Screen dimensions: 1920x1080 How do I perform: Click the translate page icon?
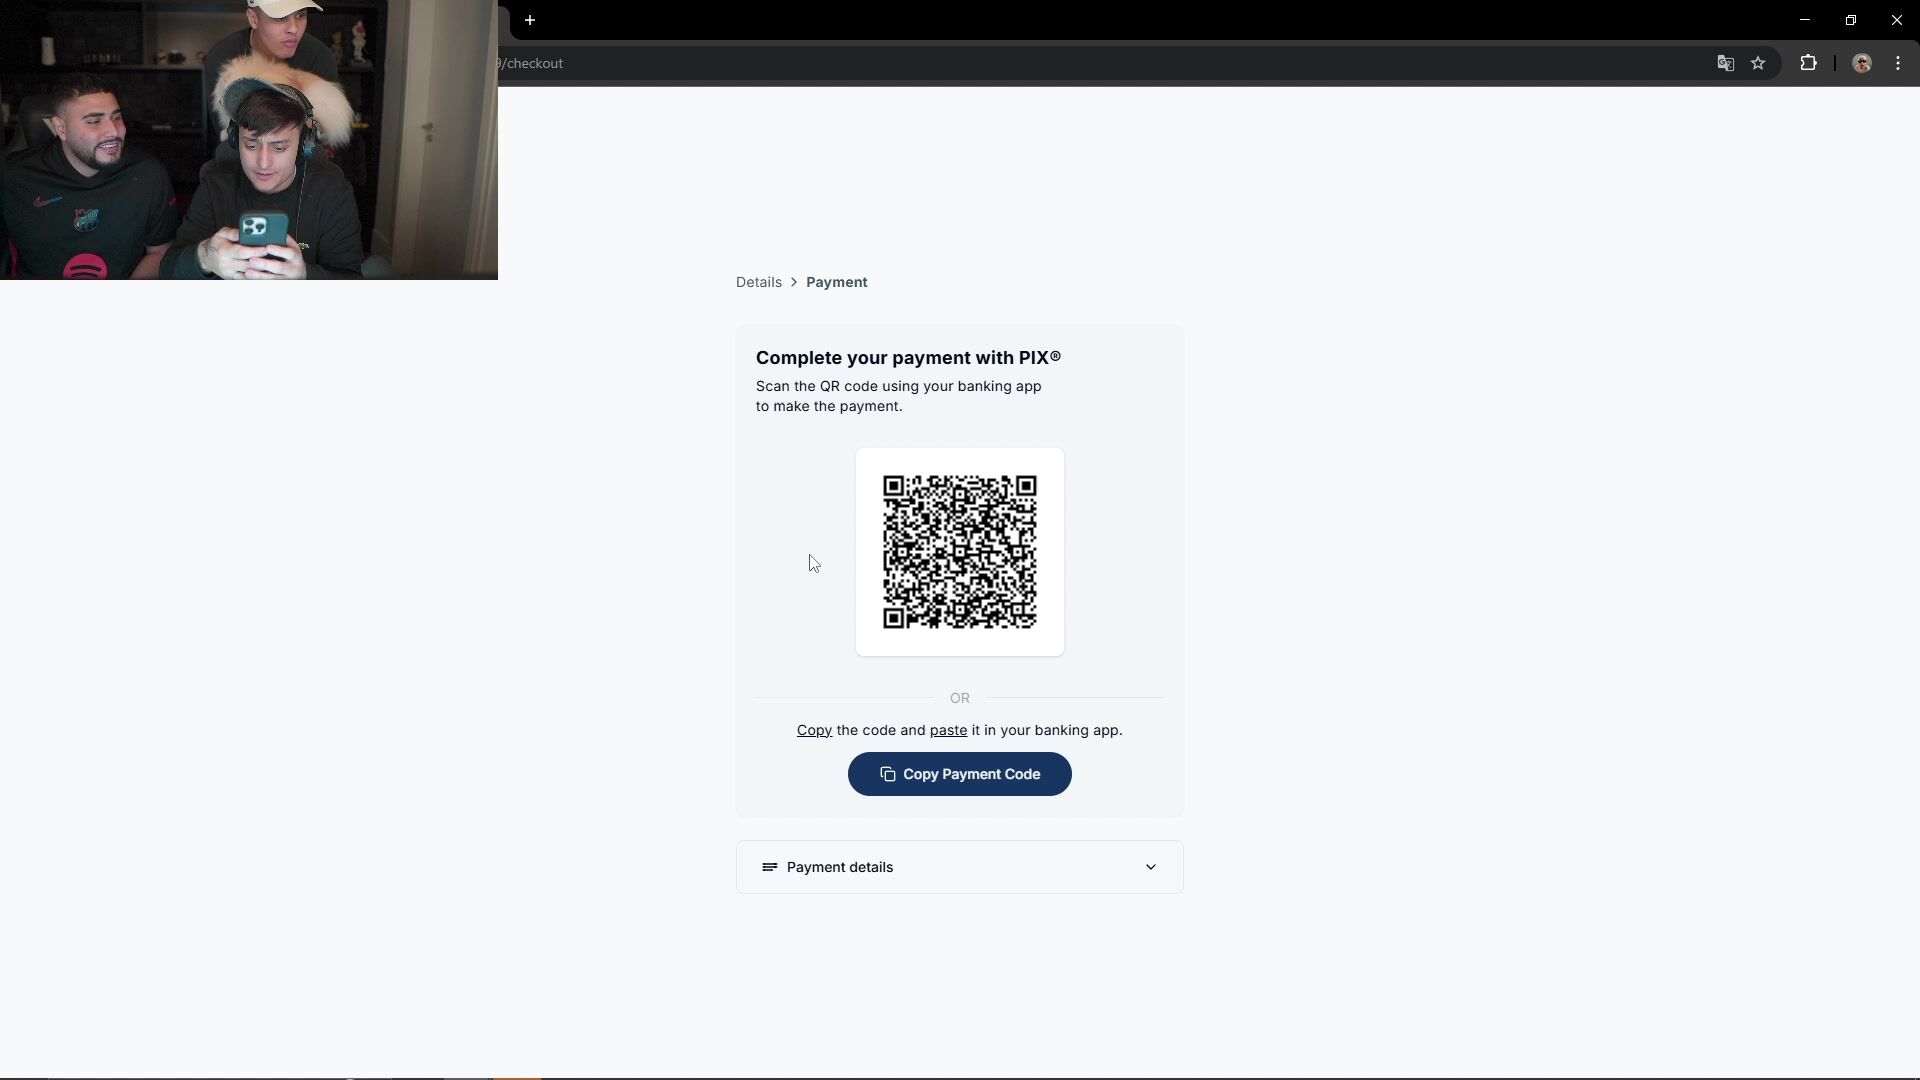(1725, 63)
